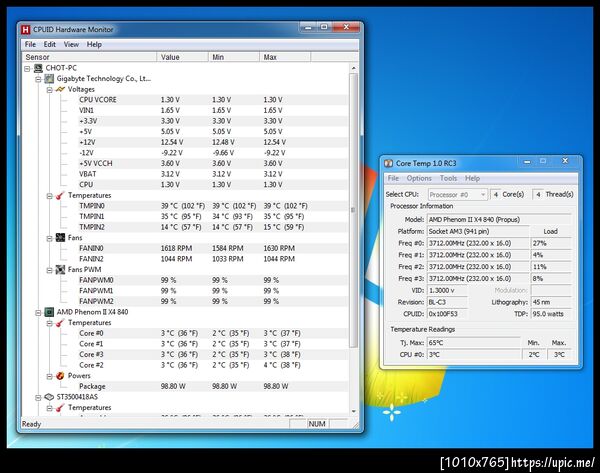Click the TDP 95.0 watts value
Screen dimensions: 600x473
(x=551, y=314)
